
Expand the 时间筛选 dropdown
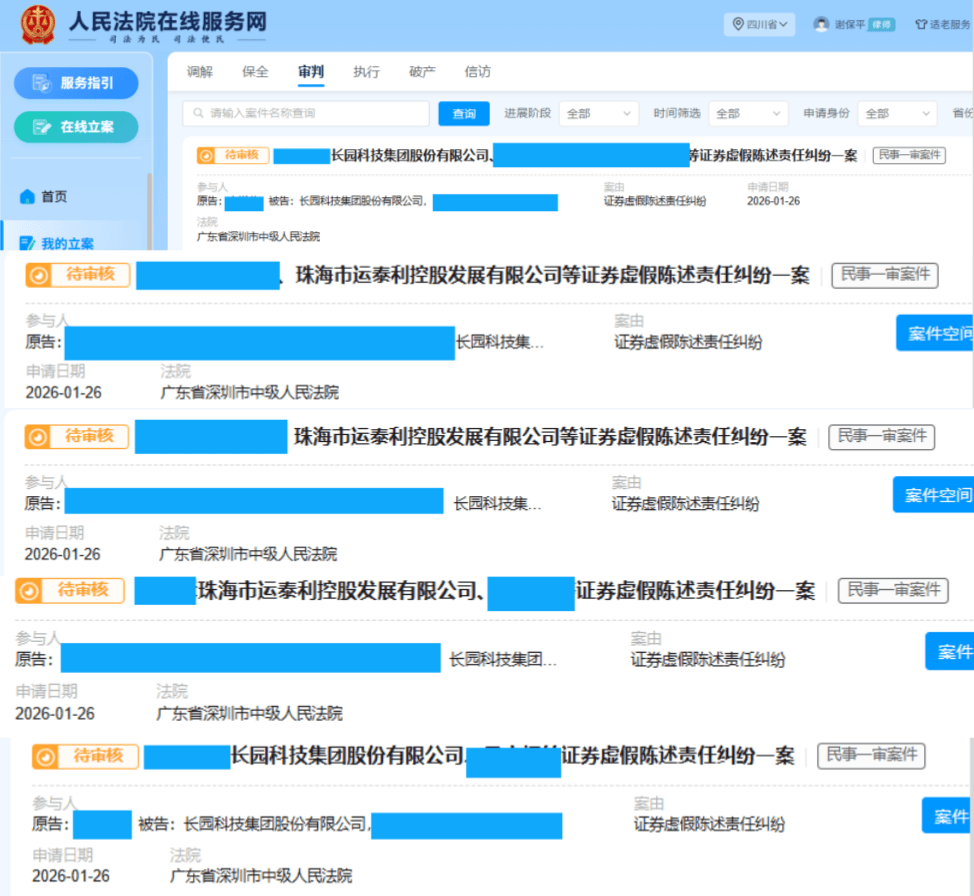[x=747, y=114]
